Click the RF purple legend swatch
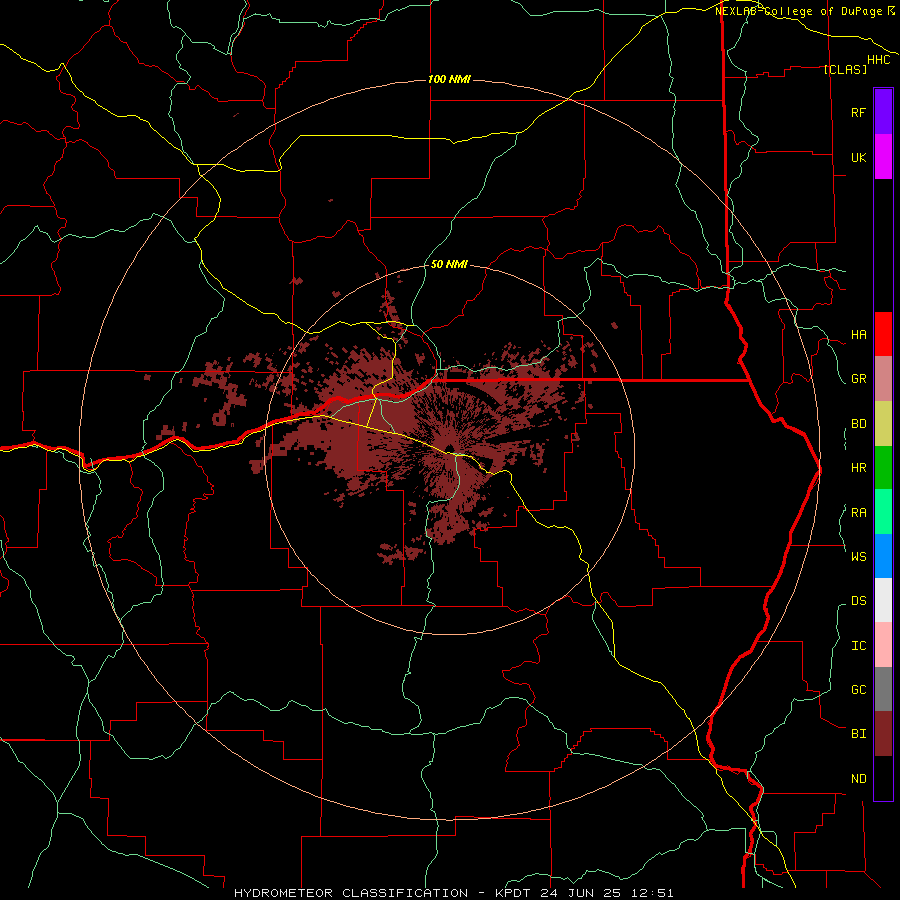900x900 pixels. [x=883, y=112]
